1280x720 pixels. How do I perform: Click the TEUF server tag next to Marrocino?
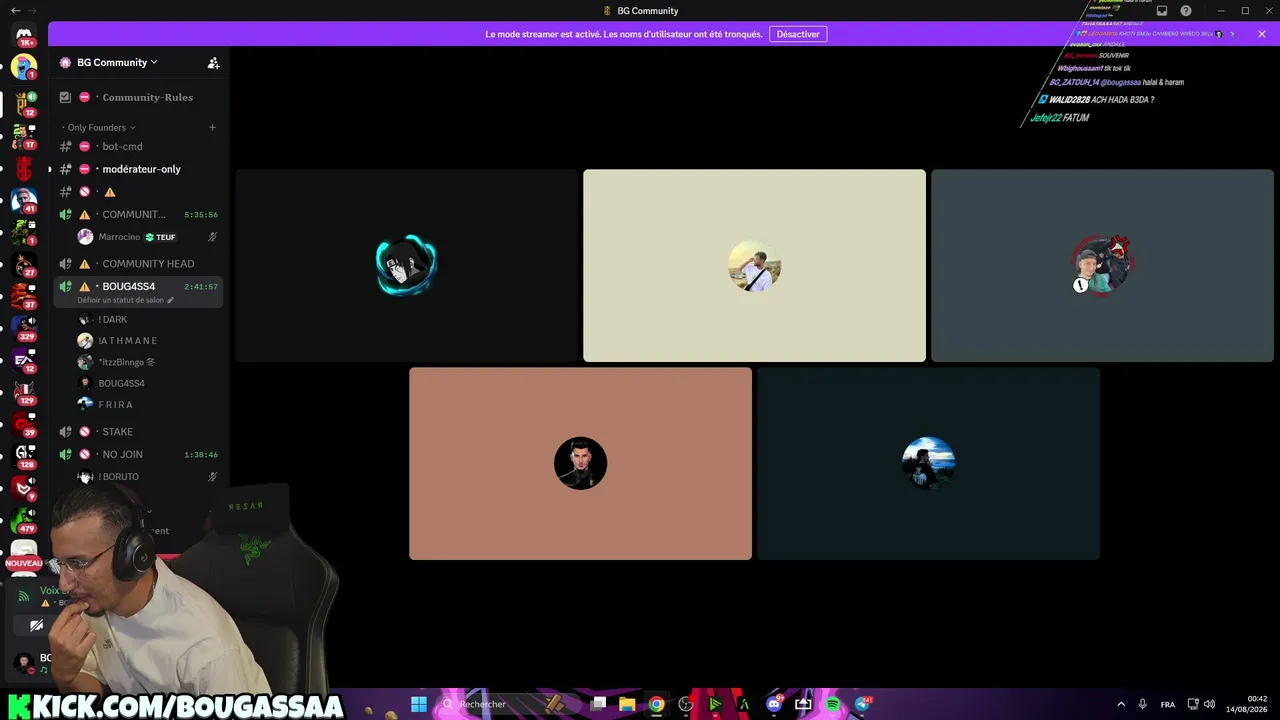click(160, 237)
